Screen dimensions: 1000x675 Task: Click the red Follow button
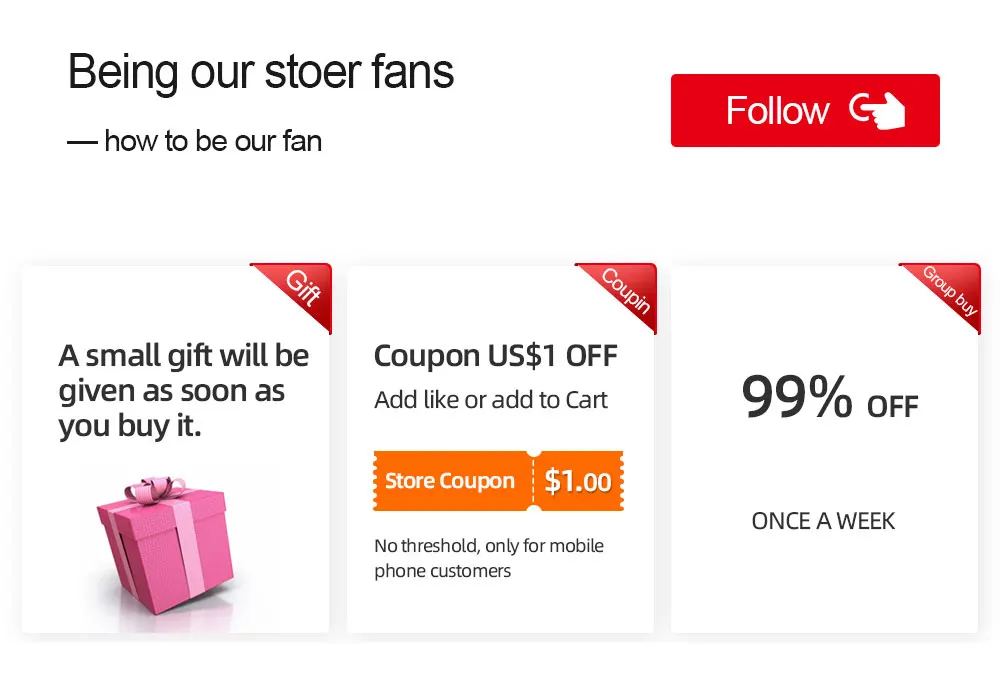pos(804,110)
